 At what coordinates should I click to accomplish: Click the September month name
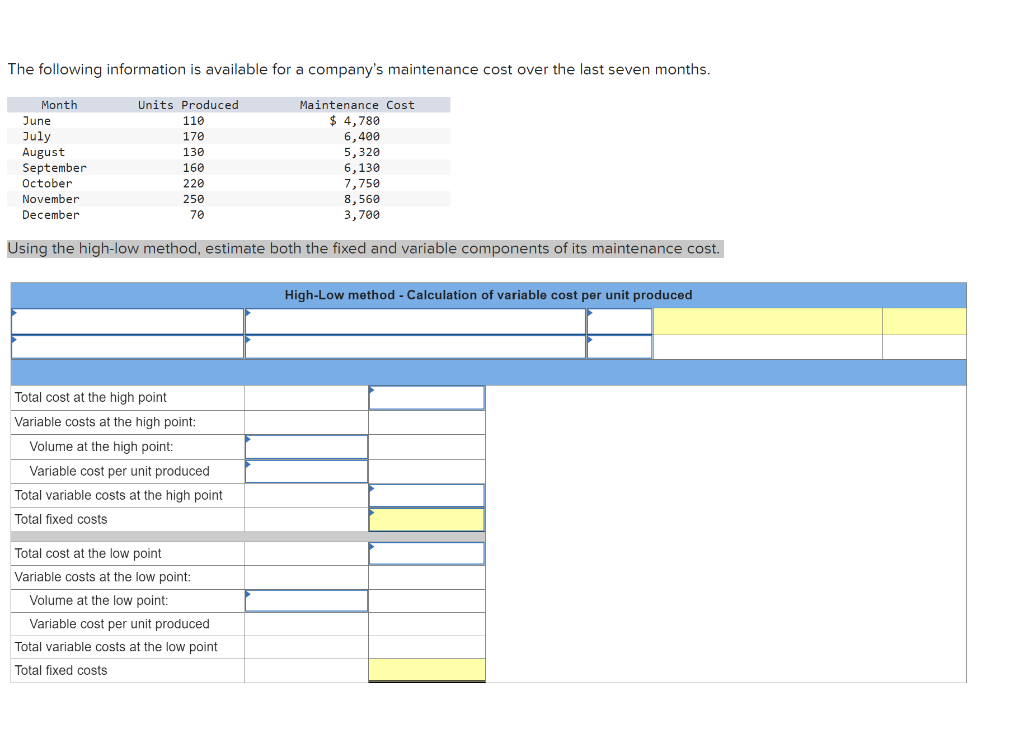click(54, 168)
